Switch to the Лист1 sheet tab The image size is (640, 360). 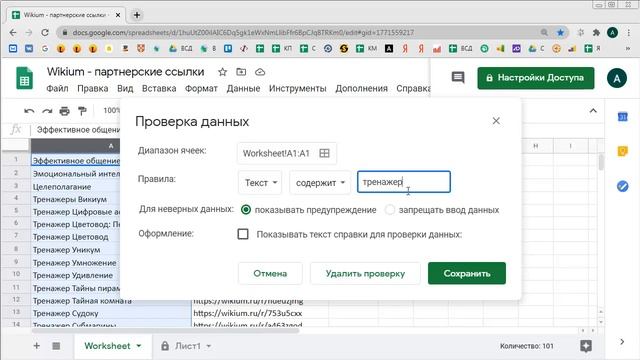click(x=188, y=346)
